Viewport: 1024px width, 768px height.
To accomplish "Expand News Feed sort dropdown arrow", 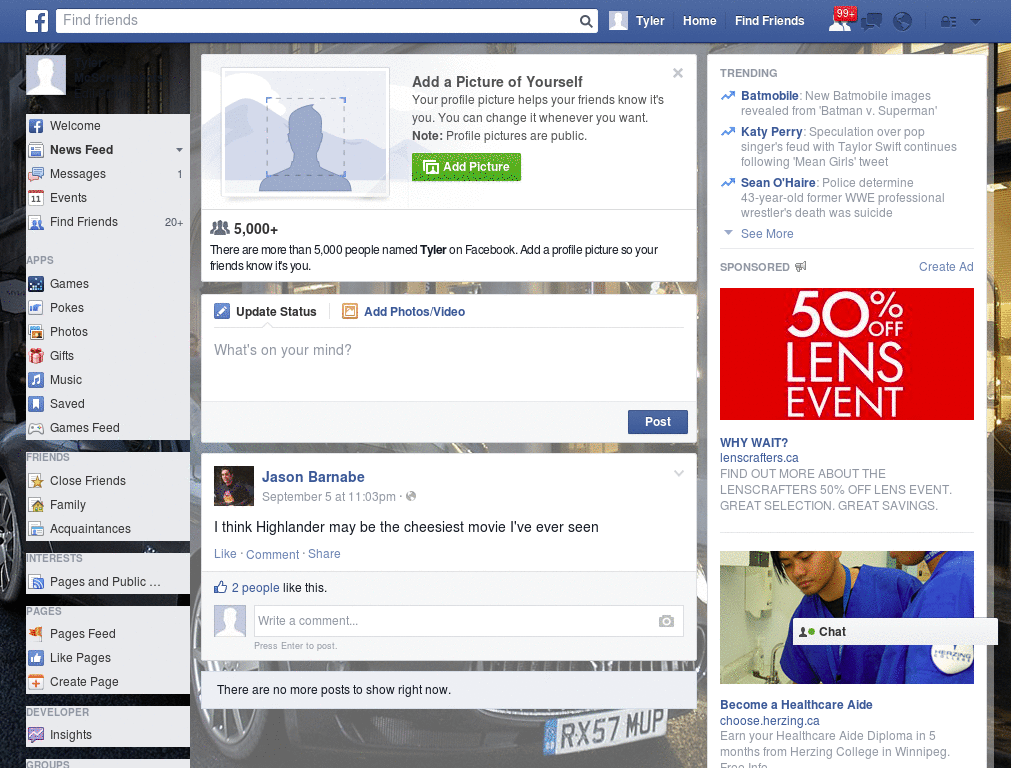I will (x=179, y=150).
